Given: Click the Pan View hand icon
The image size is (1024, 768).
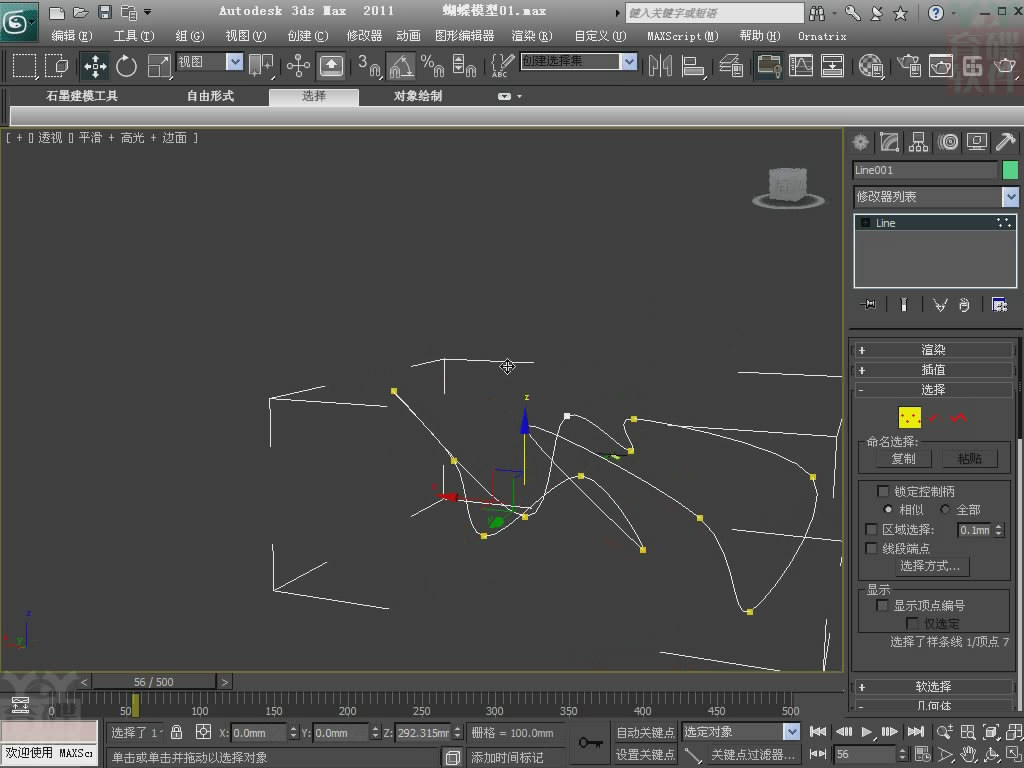Looking at the screenshot, I should coord(968,755).
